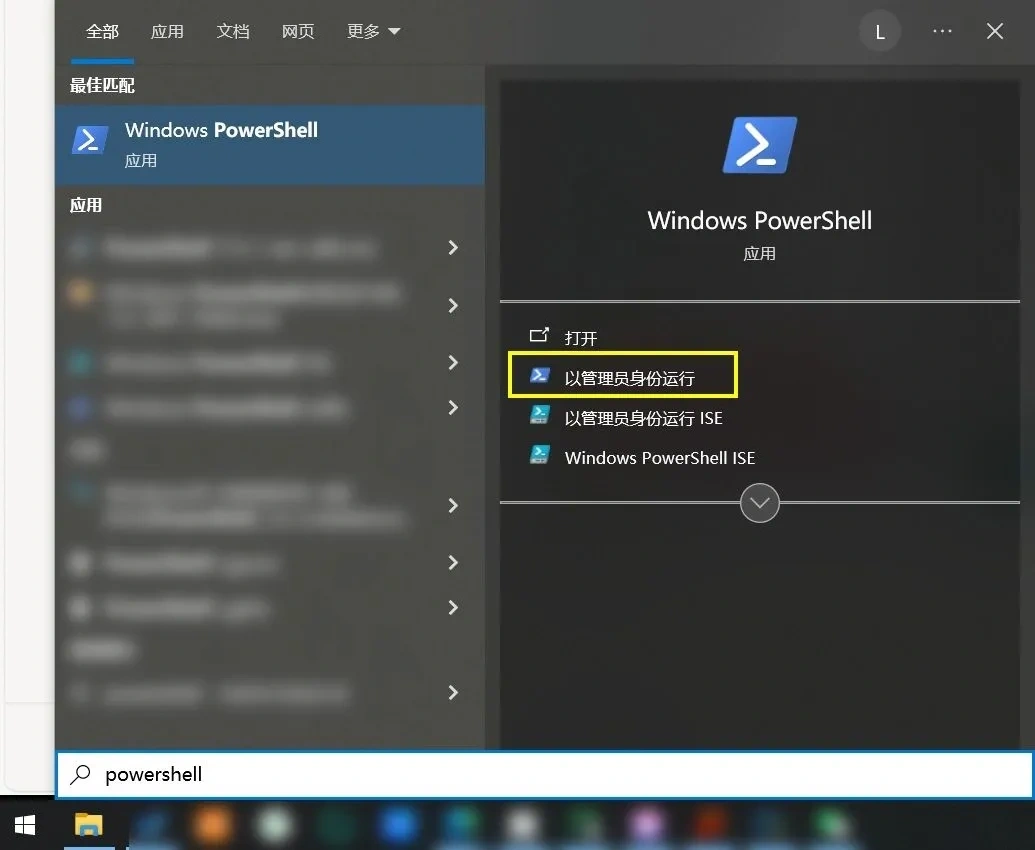Click 以管理员身份运行 ISE option
The image size is (1035, 850).
644,418
